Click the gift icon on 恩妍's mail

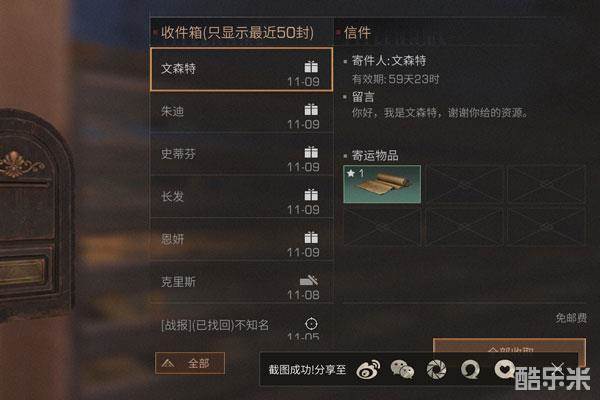point(311,237)
